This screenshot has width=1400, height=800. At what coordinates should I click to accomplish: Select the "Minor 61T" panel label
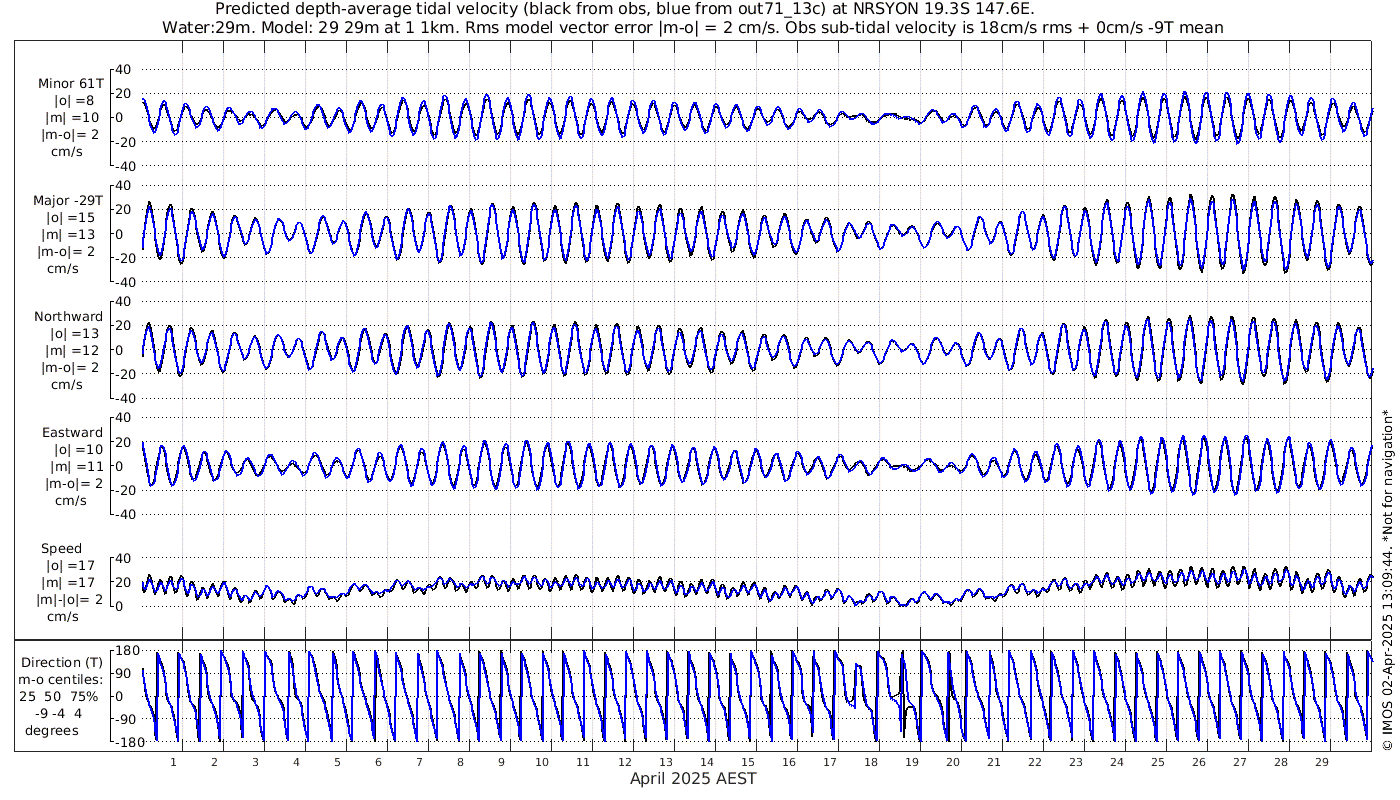tap(70, 83)
